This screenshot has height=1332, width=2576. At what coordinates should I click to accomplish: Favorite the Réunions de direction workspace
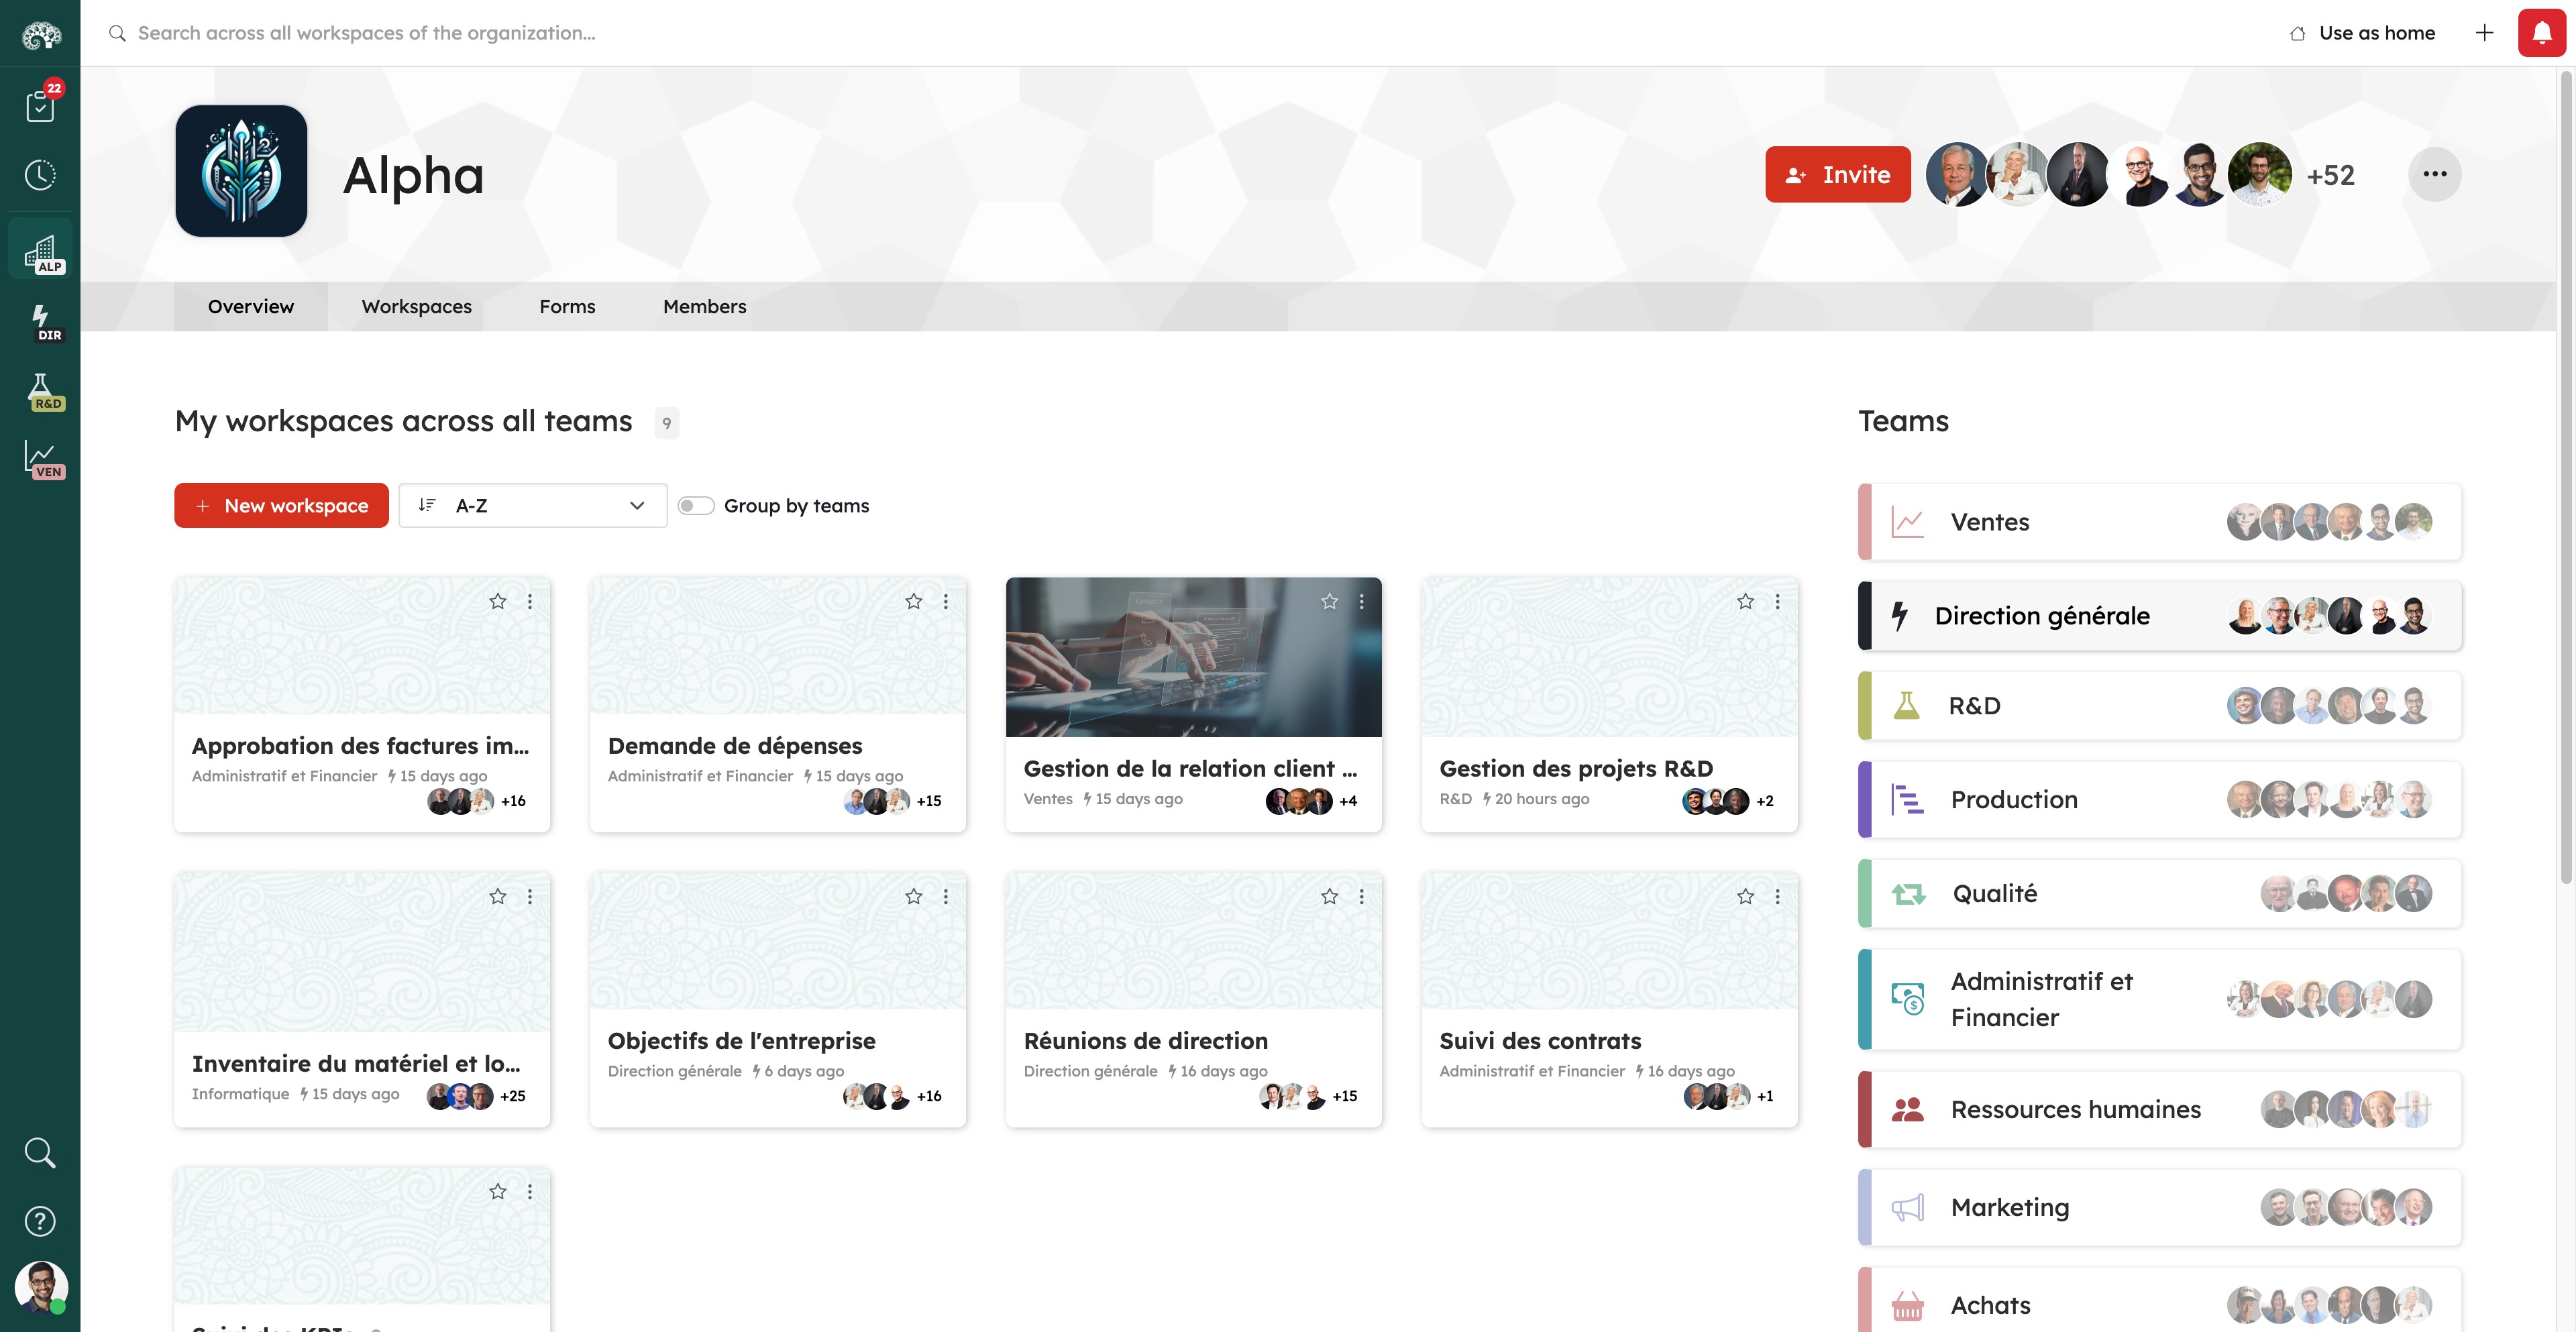pyautogui.click(x=1329, y=896)
